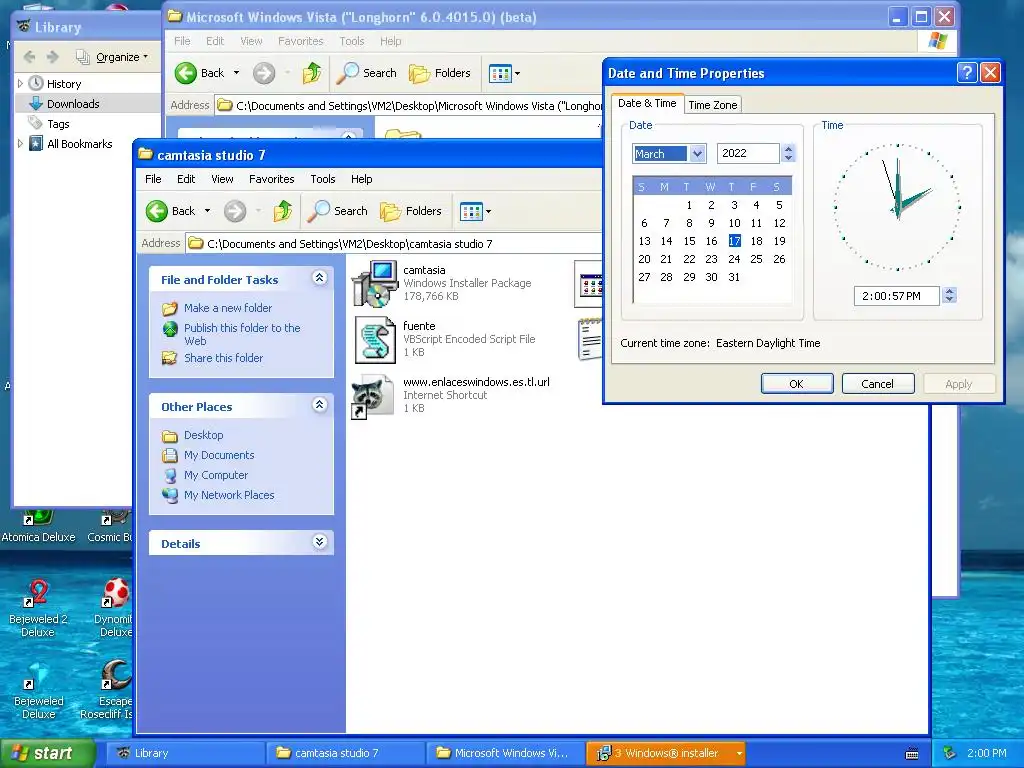Click the time field showing 2:00:57 PM
The image size is (1024, 768).
pyautogui.click(x=896, y=296)
